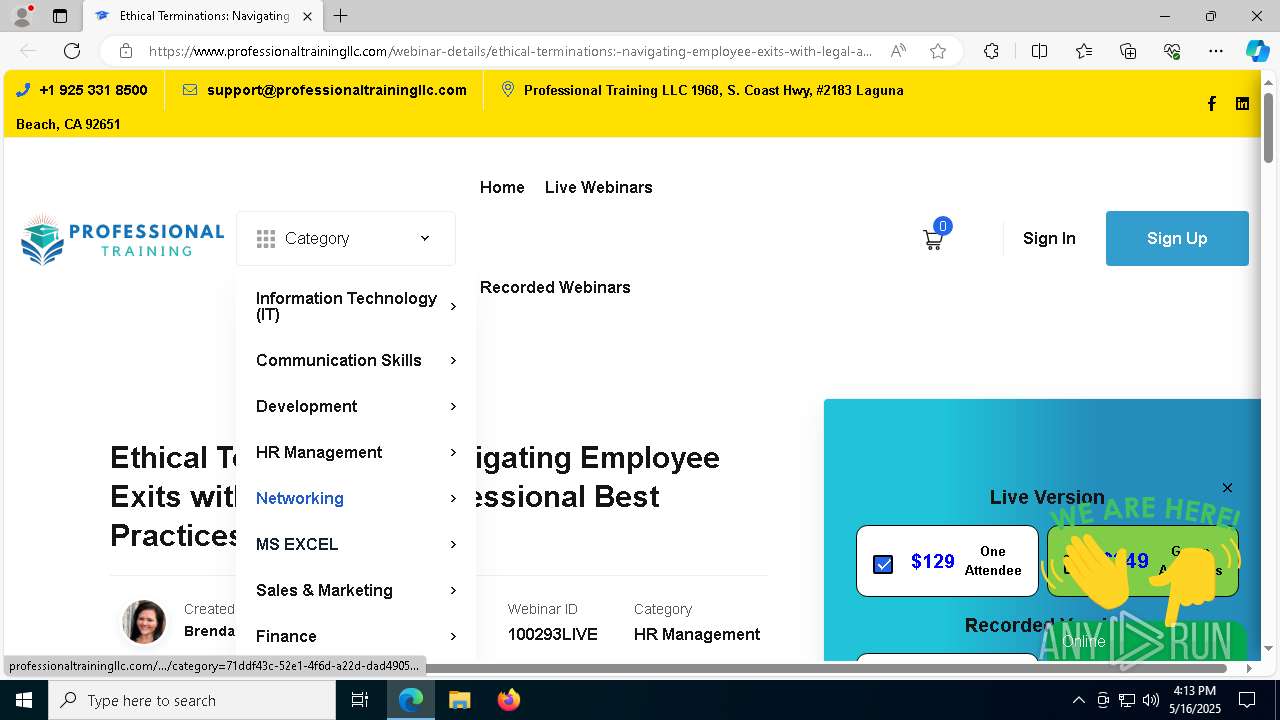Collapse the Category dropdown
The width and height of the screenshot is (1280, 720).
coord(345,238)
